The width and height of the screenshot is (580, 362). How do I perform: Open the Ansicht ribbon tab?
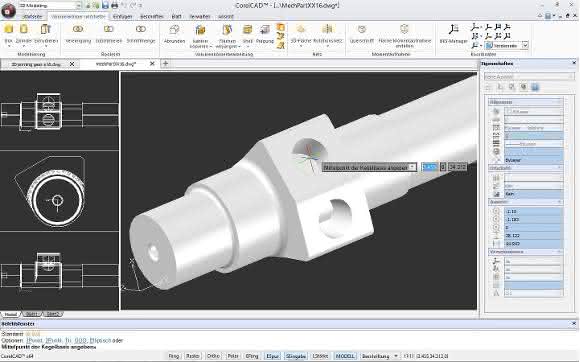[226, 17]
